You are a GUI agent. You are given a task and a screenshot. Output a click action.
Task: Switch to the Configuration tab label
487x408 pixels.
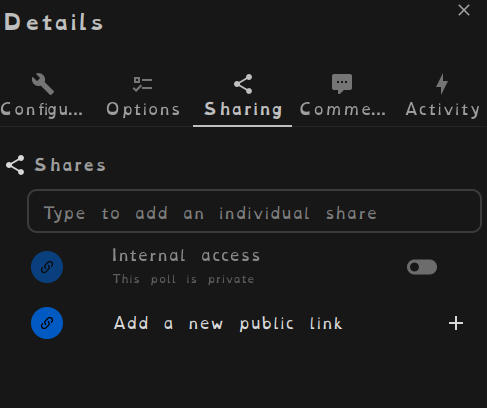(x=42, y=110)
